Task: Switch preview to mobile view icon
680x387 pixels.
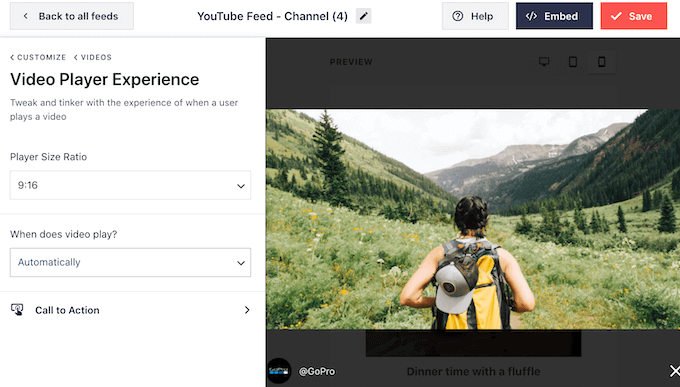Action: (x=601, y=62)
